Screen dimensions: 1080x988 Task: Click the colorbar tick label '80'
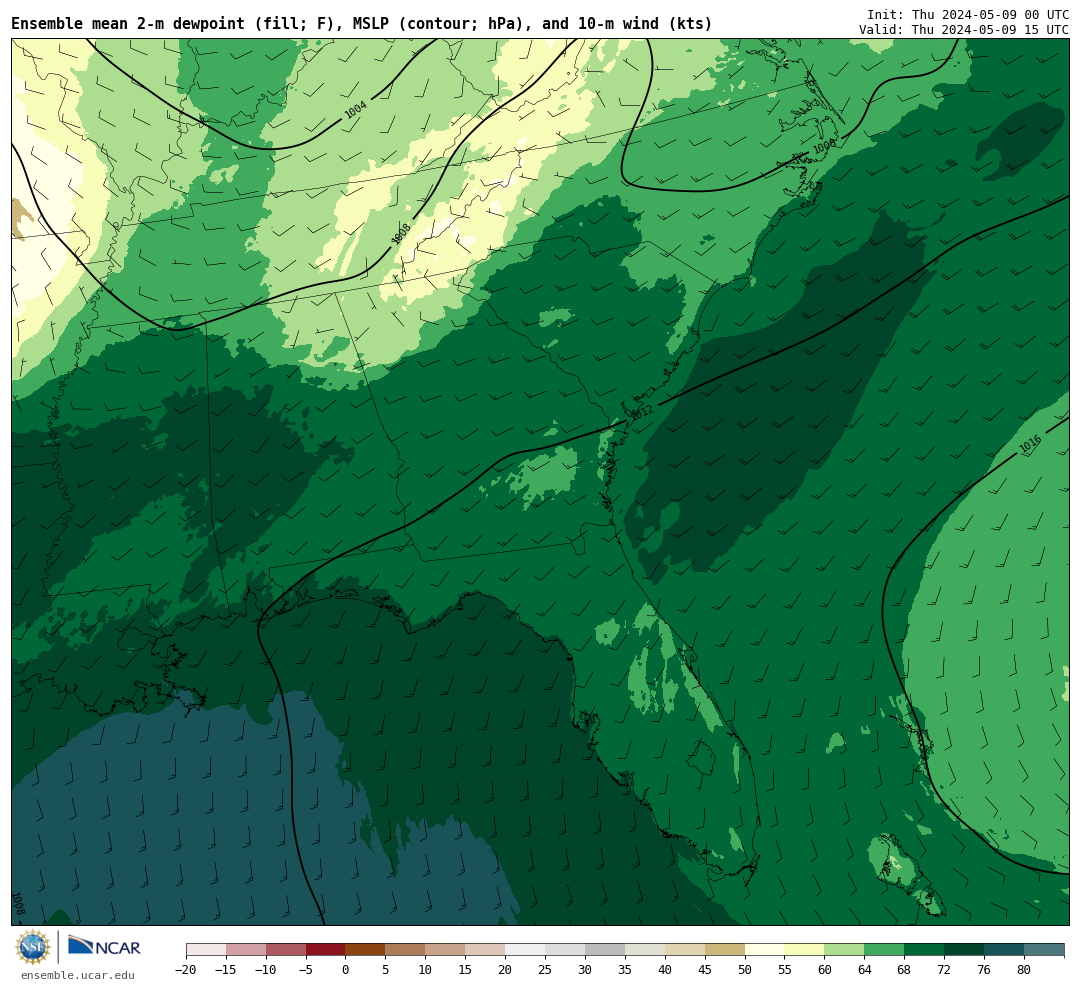(x=1024, y=969)
